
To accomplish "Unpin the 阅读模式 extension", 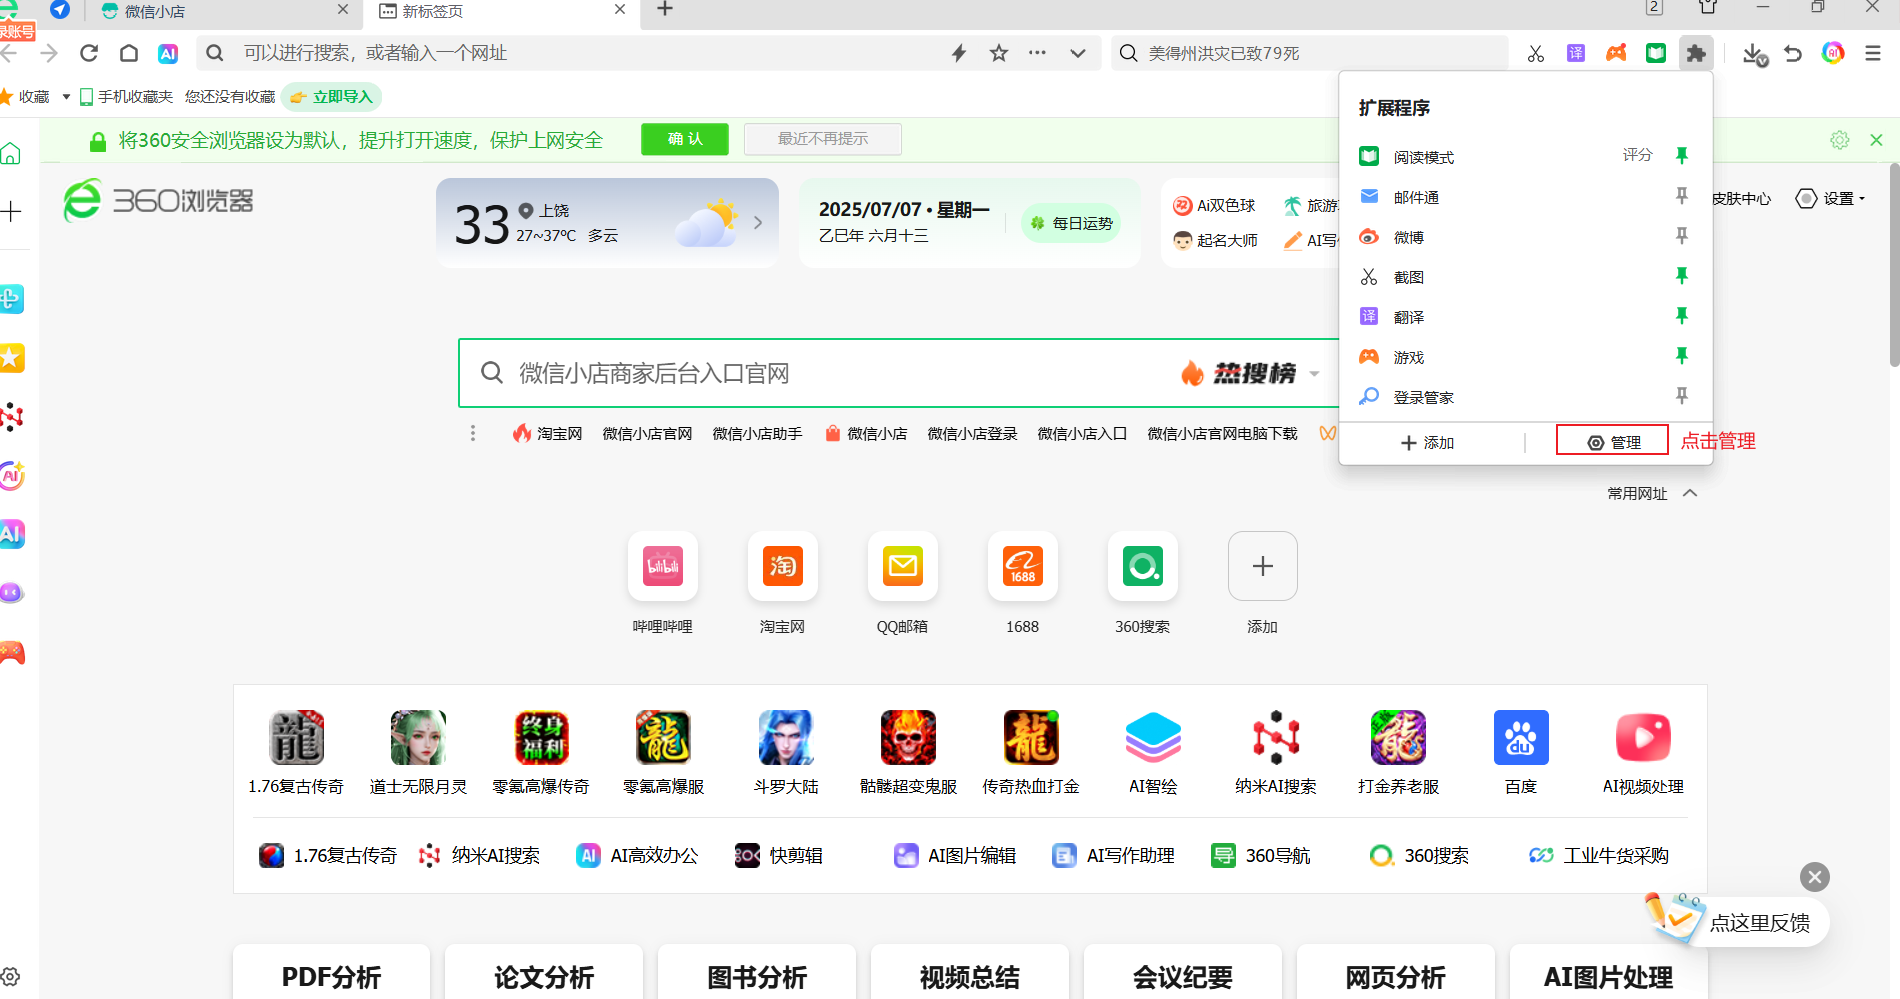I will (1682, 156).
